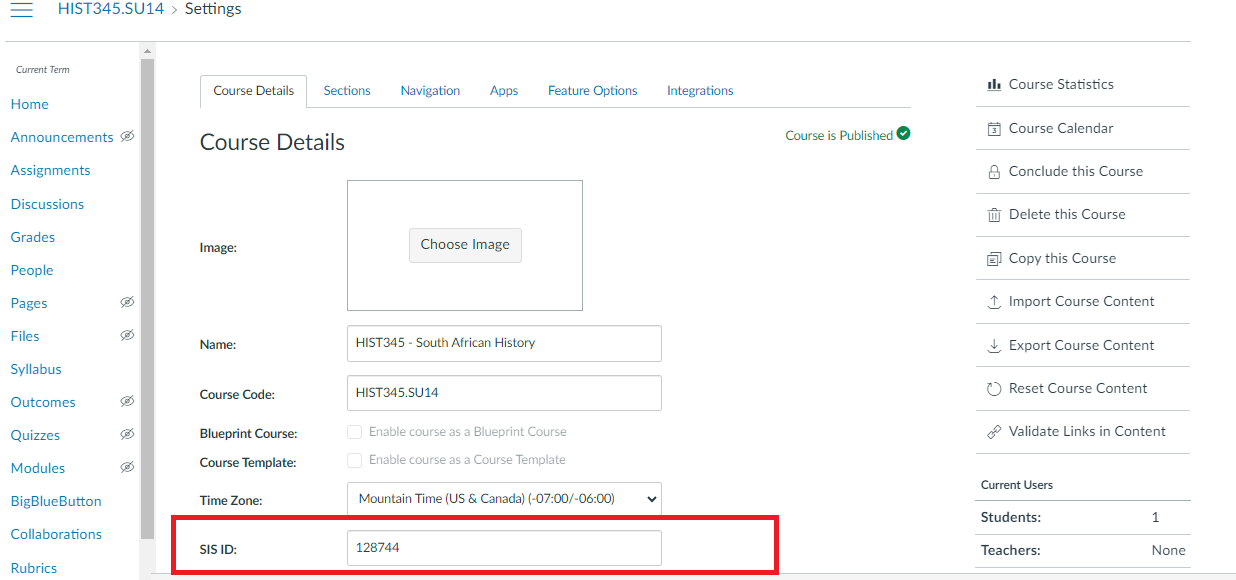
Task: Open the hamburger navigation menu
Action: click(x=21, y=8)
